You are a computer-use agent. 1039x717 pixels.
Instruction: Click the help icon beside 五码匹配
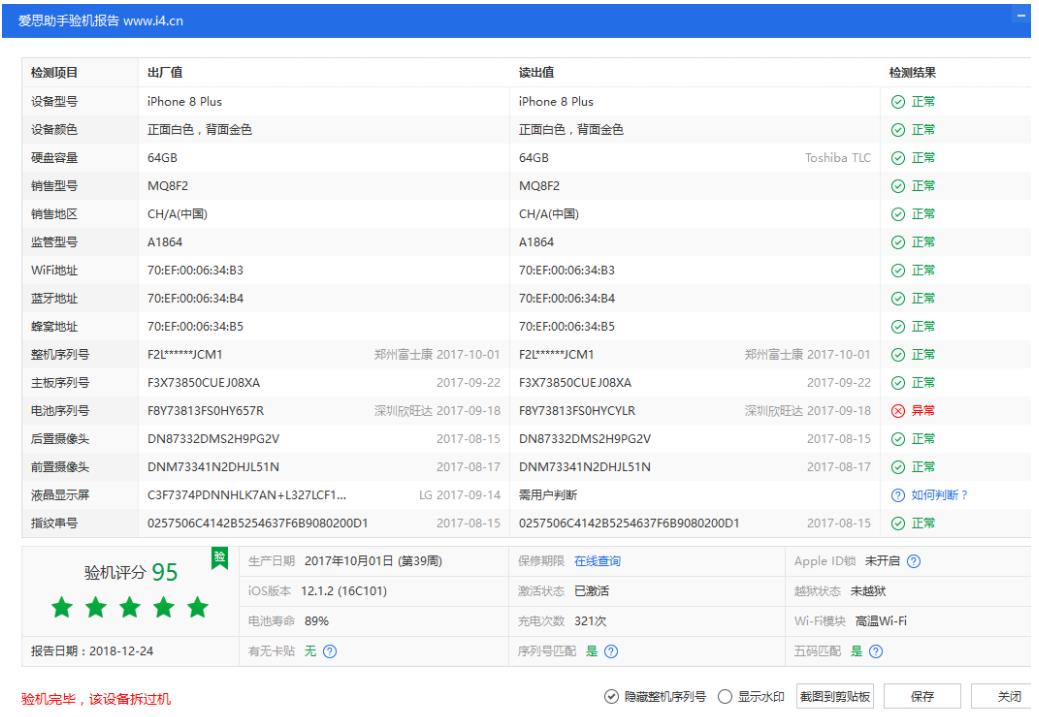point(875,652)
